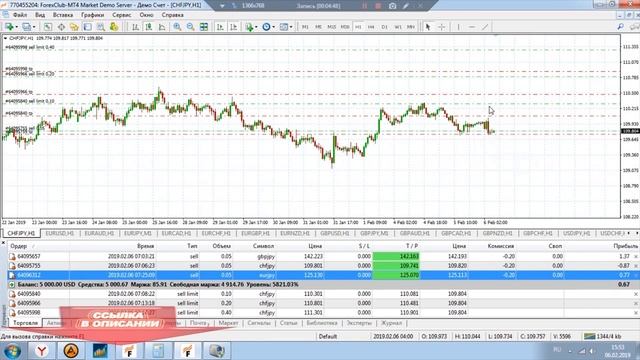The image size is (640, 360).
Task: Sort by the Символ column header
Action: 263,246
